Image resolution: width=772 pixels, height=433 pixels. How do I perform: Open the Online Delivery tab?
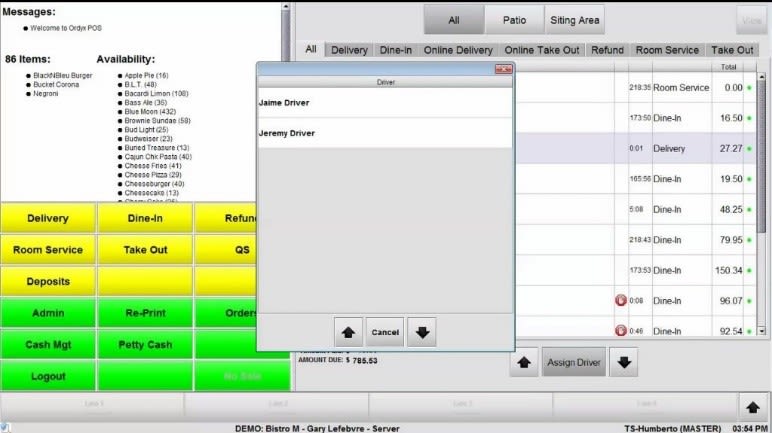(458, 50)
